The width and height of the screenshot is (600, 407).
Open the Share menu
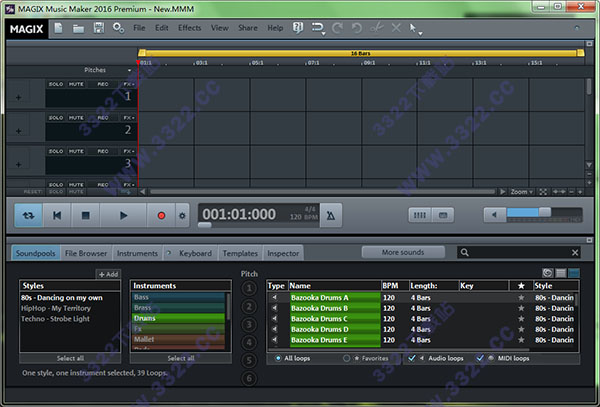point(248,28)
